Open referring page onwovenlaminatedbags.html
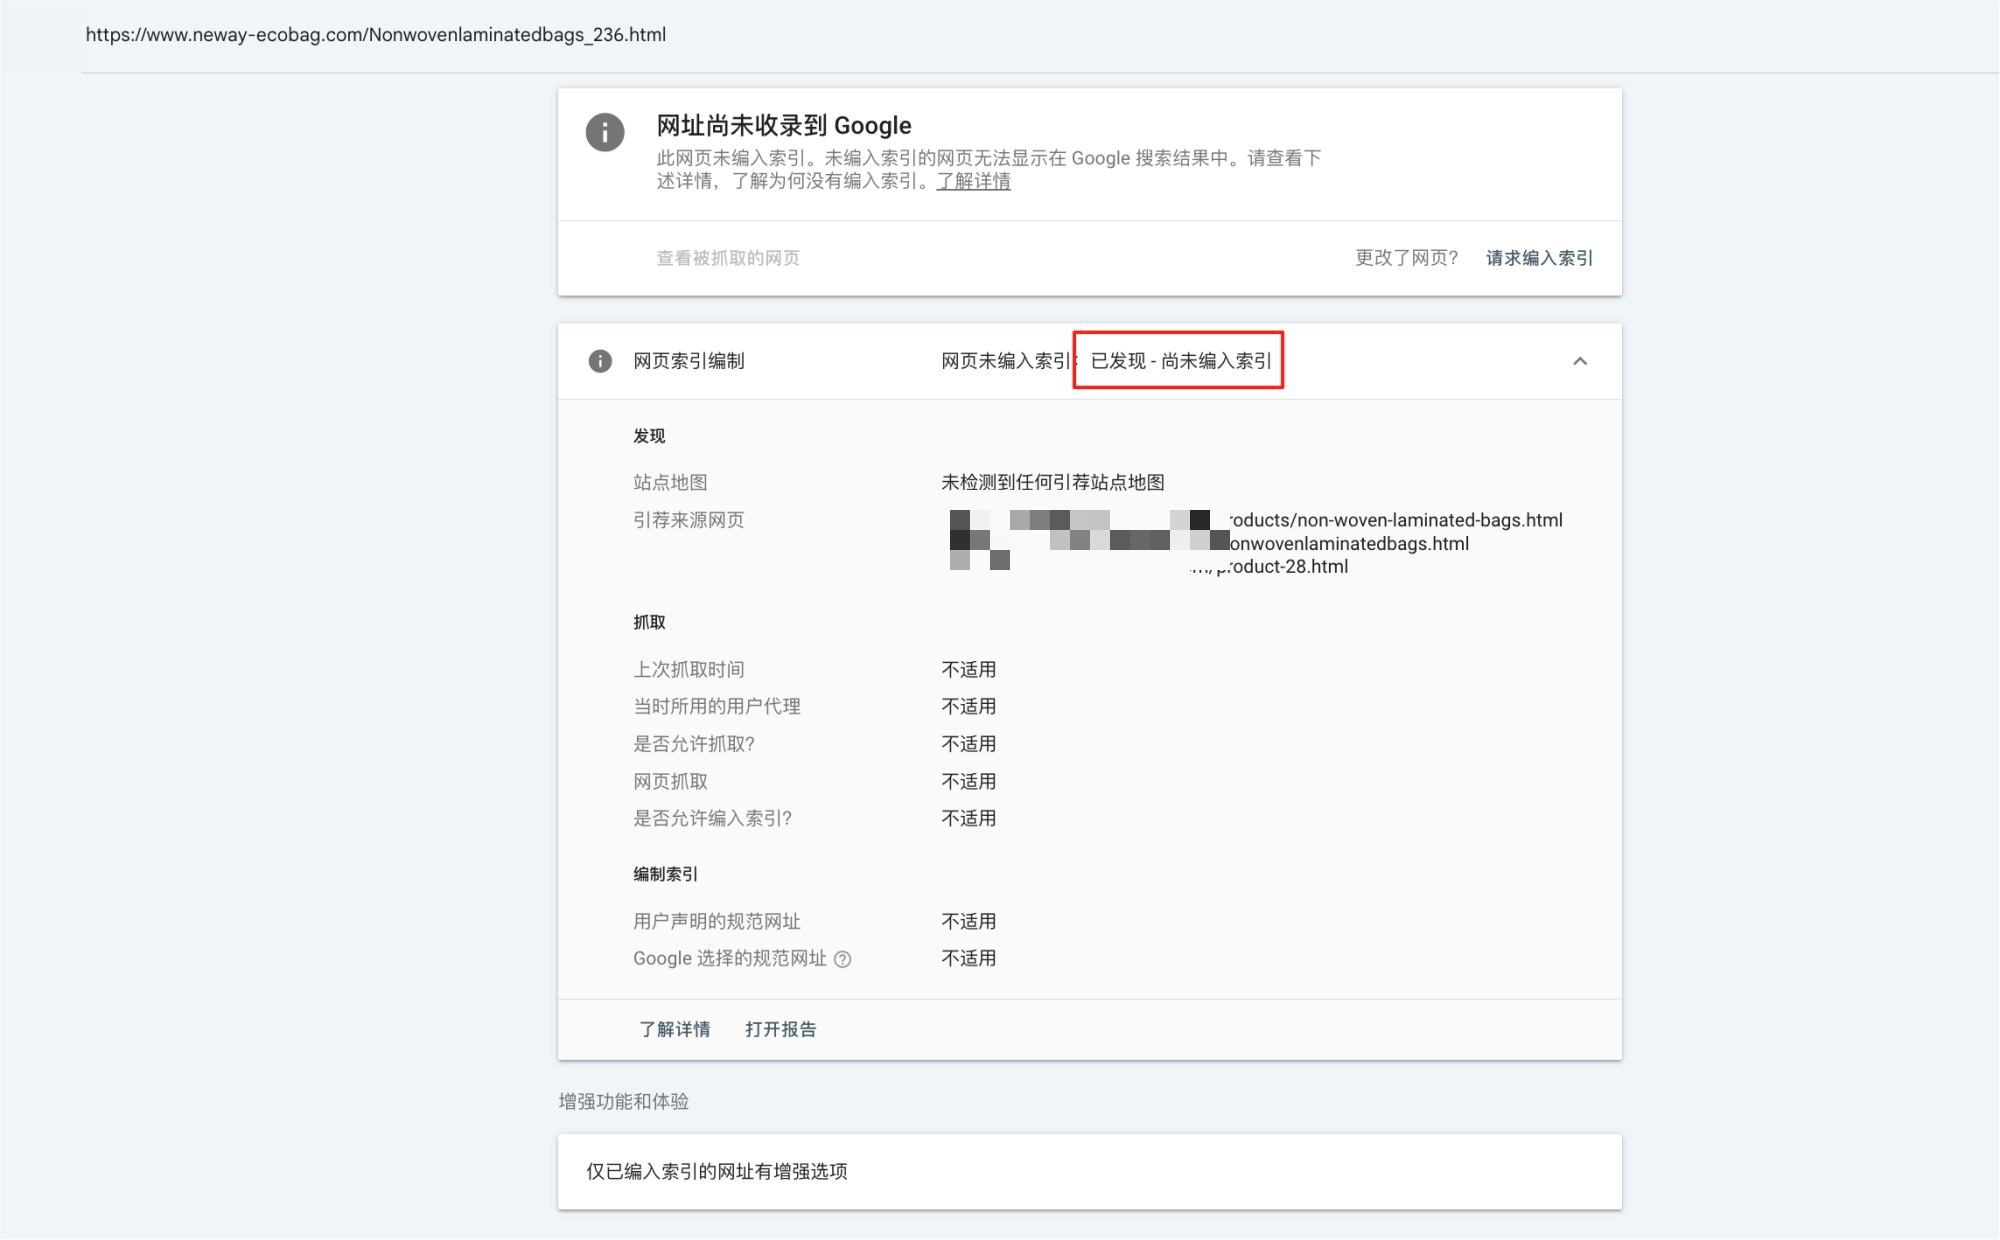Image resolution: width=2000 pixels, height=1240 pixels. click(x=1349, y=543)
